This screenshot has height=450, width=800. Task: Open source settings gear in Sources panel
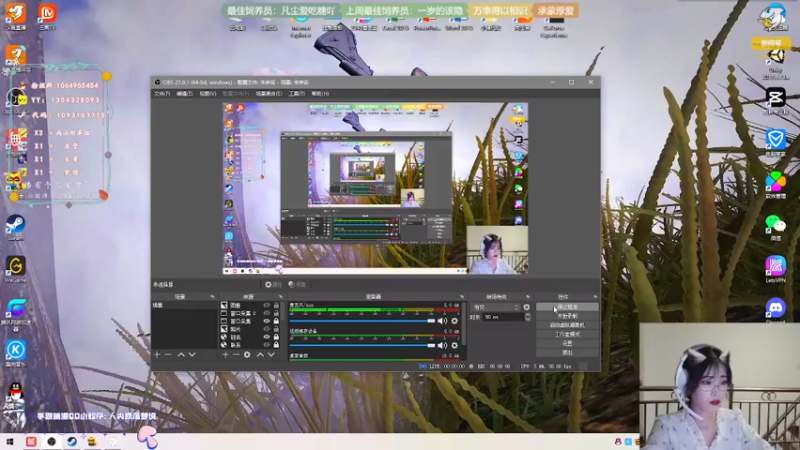tap(247, 355)
